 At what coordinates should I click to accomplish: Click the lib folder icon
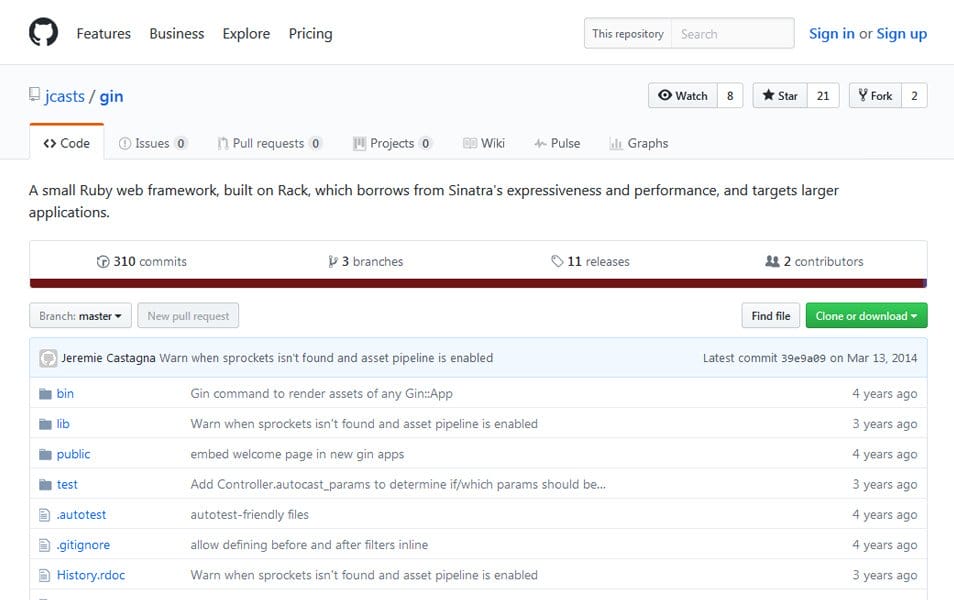point(45,424)
